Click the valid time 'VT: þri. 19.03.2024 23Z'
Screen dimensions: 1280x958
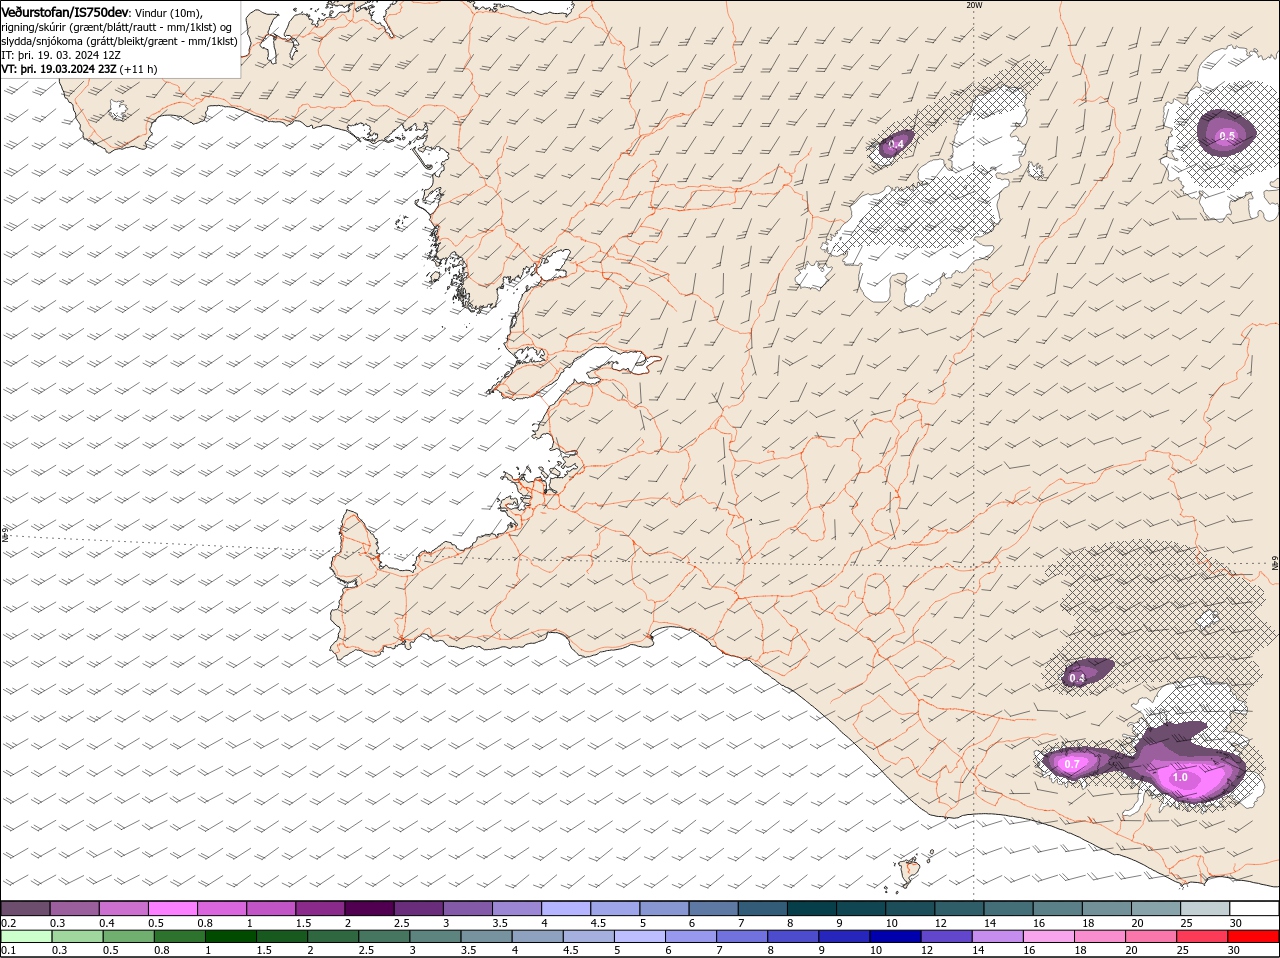58,69
